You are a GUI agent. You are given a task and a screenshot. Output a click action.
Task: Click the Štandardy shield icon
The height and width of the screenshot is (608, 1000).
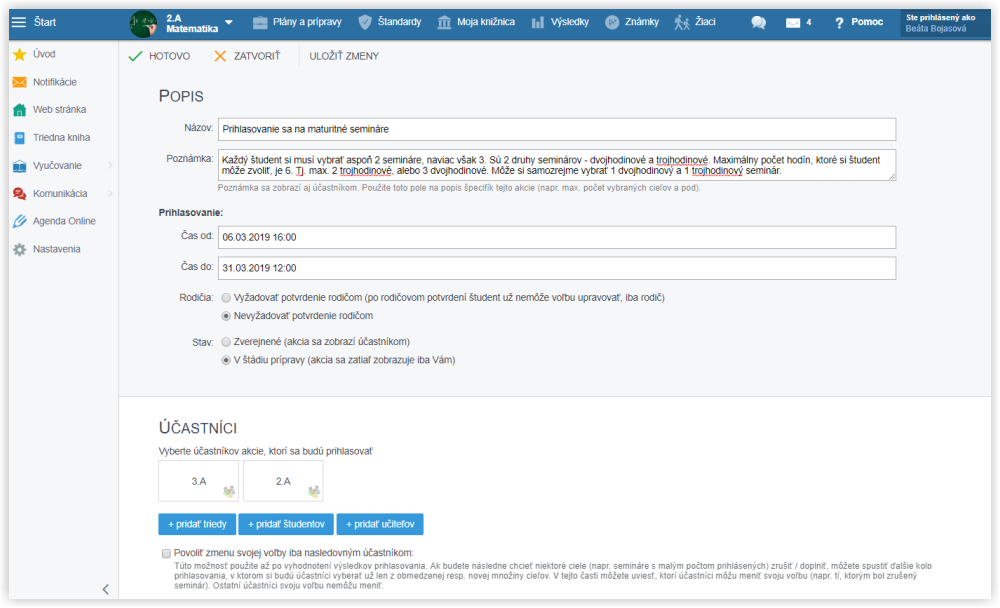coord(365,22)
